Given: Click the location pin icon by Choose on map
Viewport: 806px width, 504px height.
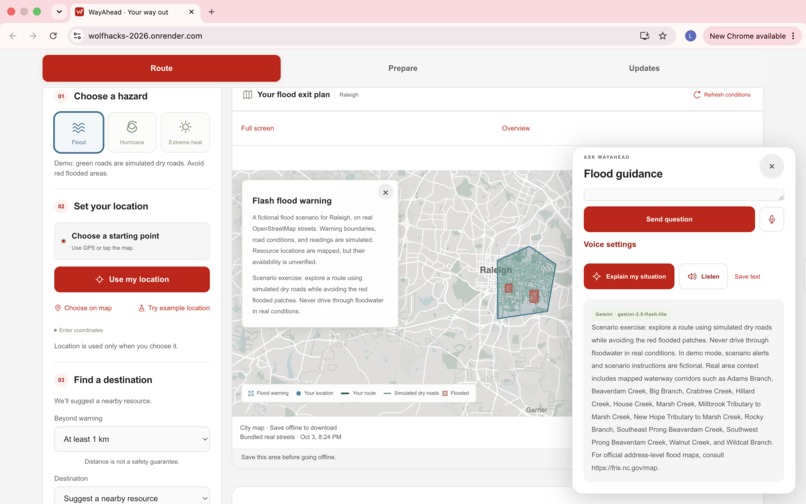Looking at the screenshot, I should pos(58,308).
